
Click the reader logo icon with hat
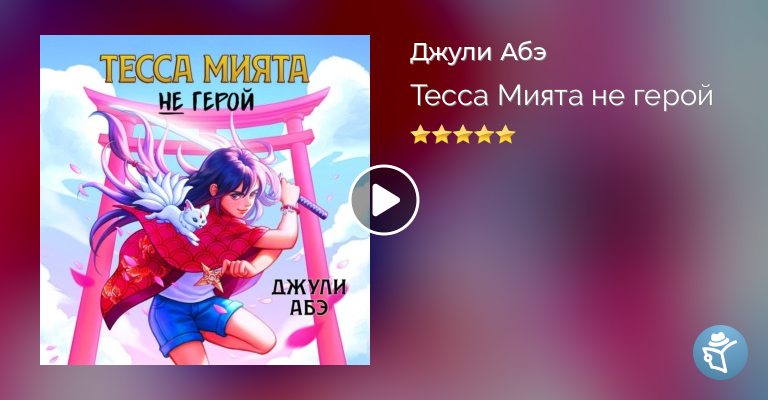tap(720, 352)
